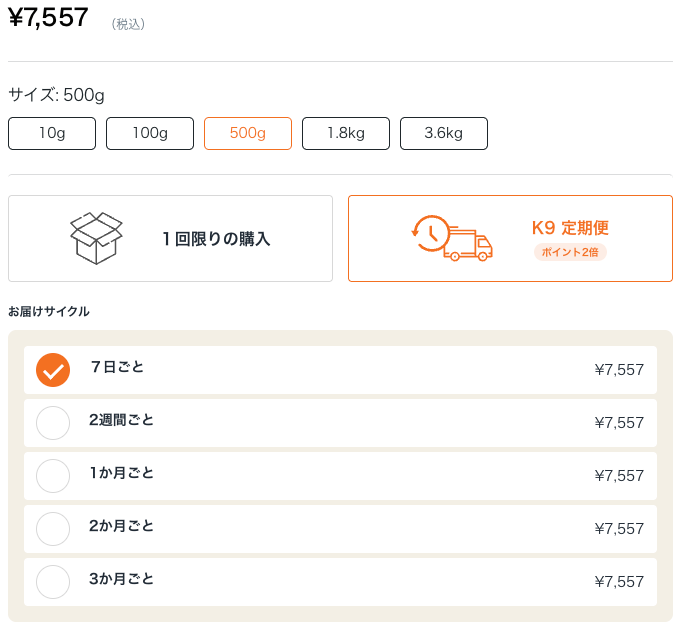Pick the 100g size option

pyautogui.click(x=150, y=133)
